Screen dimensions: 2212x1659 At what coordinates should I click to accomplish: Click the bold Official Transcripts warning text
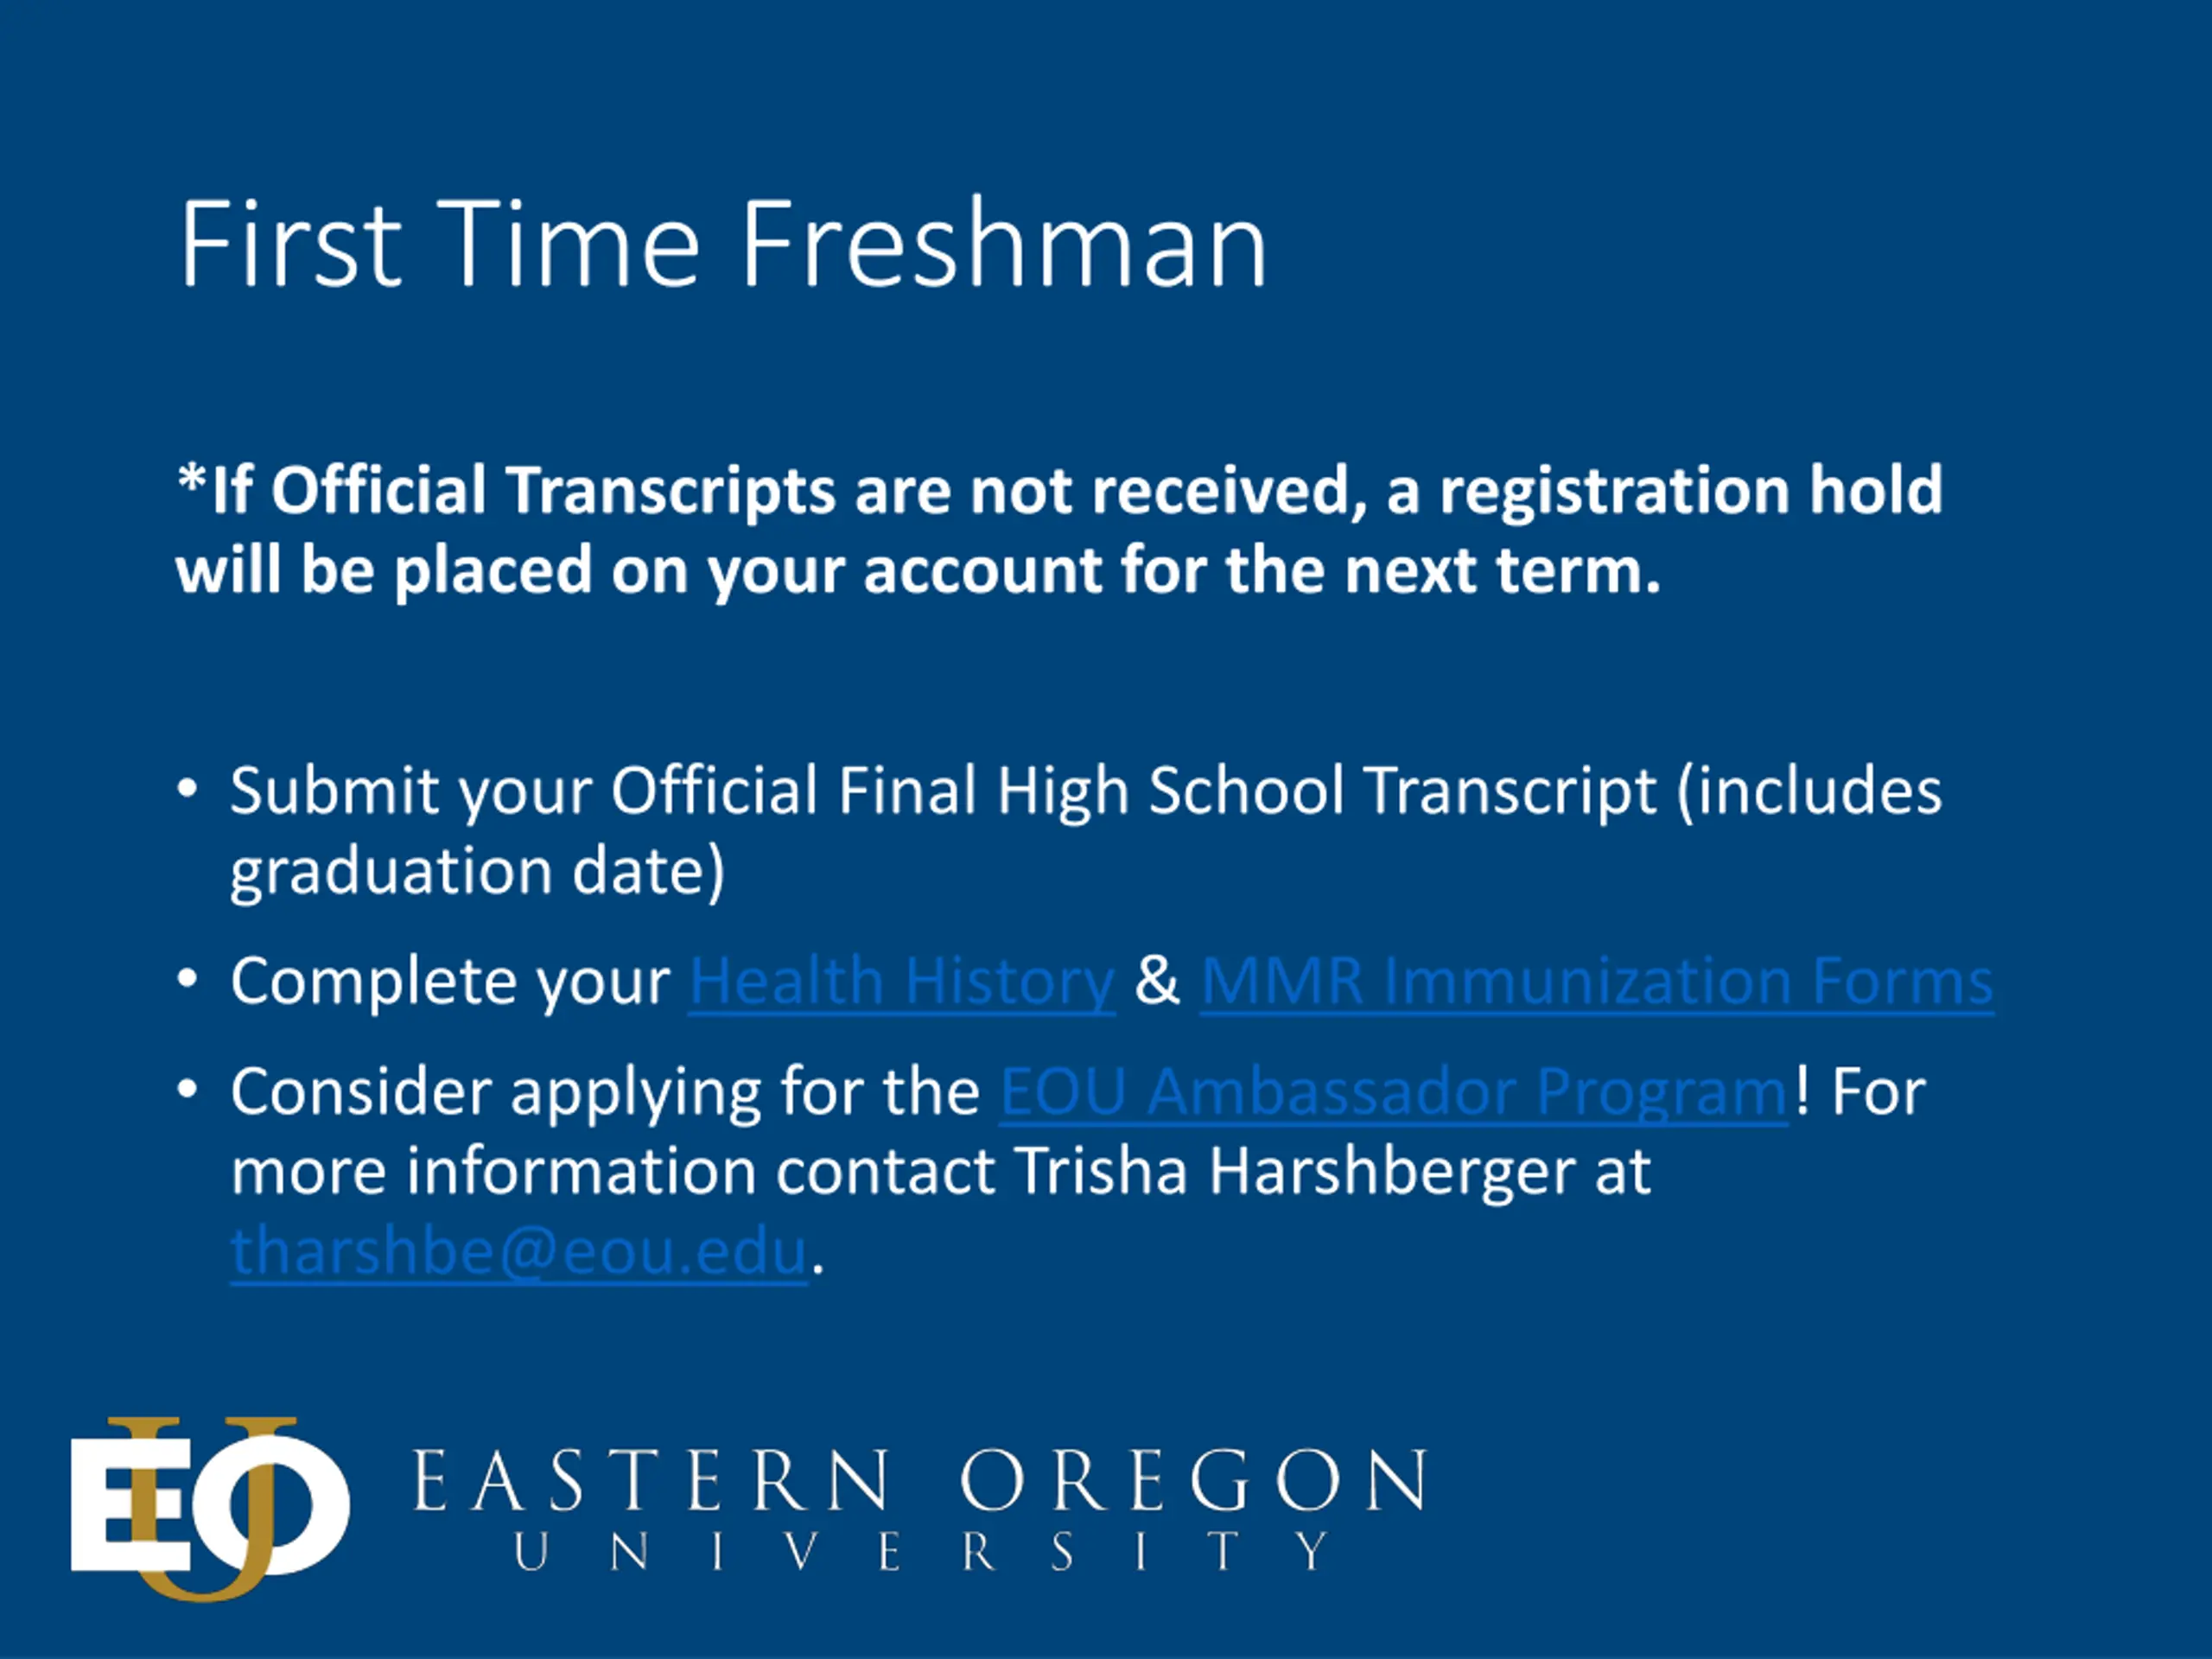tap(1060, 529)
